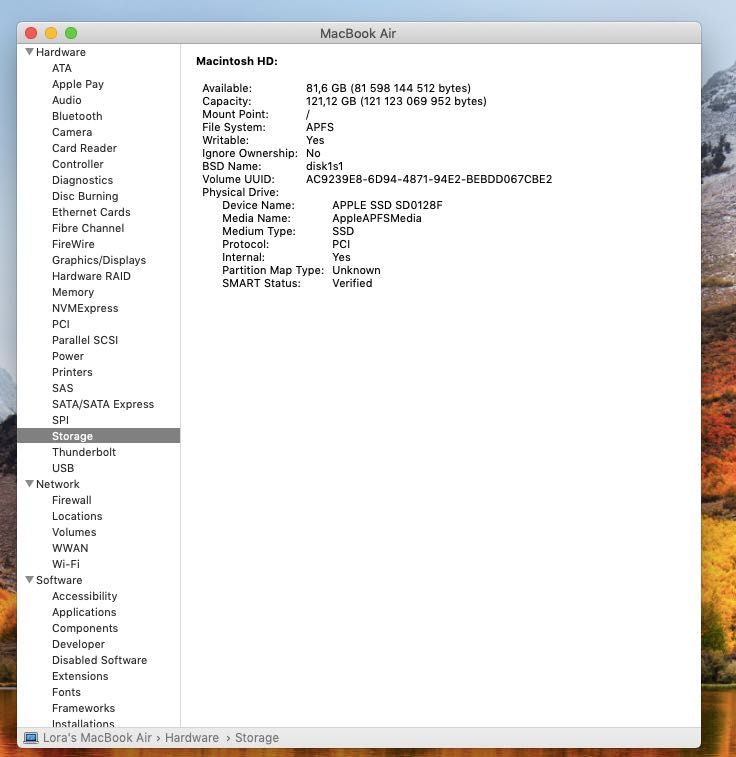Click the green zoom button
This screenshot has height=757, width=736.
point(71,33)
